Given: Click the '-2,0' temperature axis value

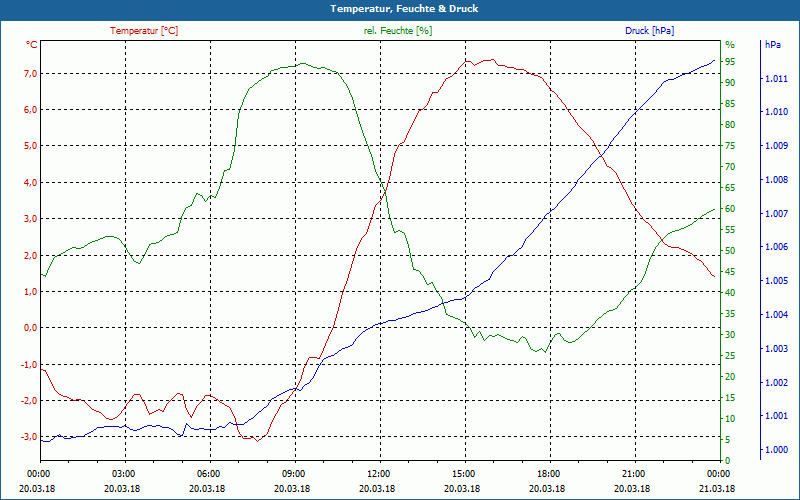Looking at the screenshot, I should click(29, 401).
